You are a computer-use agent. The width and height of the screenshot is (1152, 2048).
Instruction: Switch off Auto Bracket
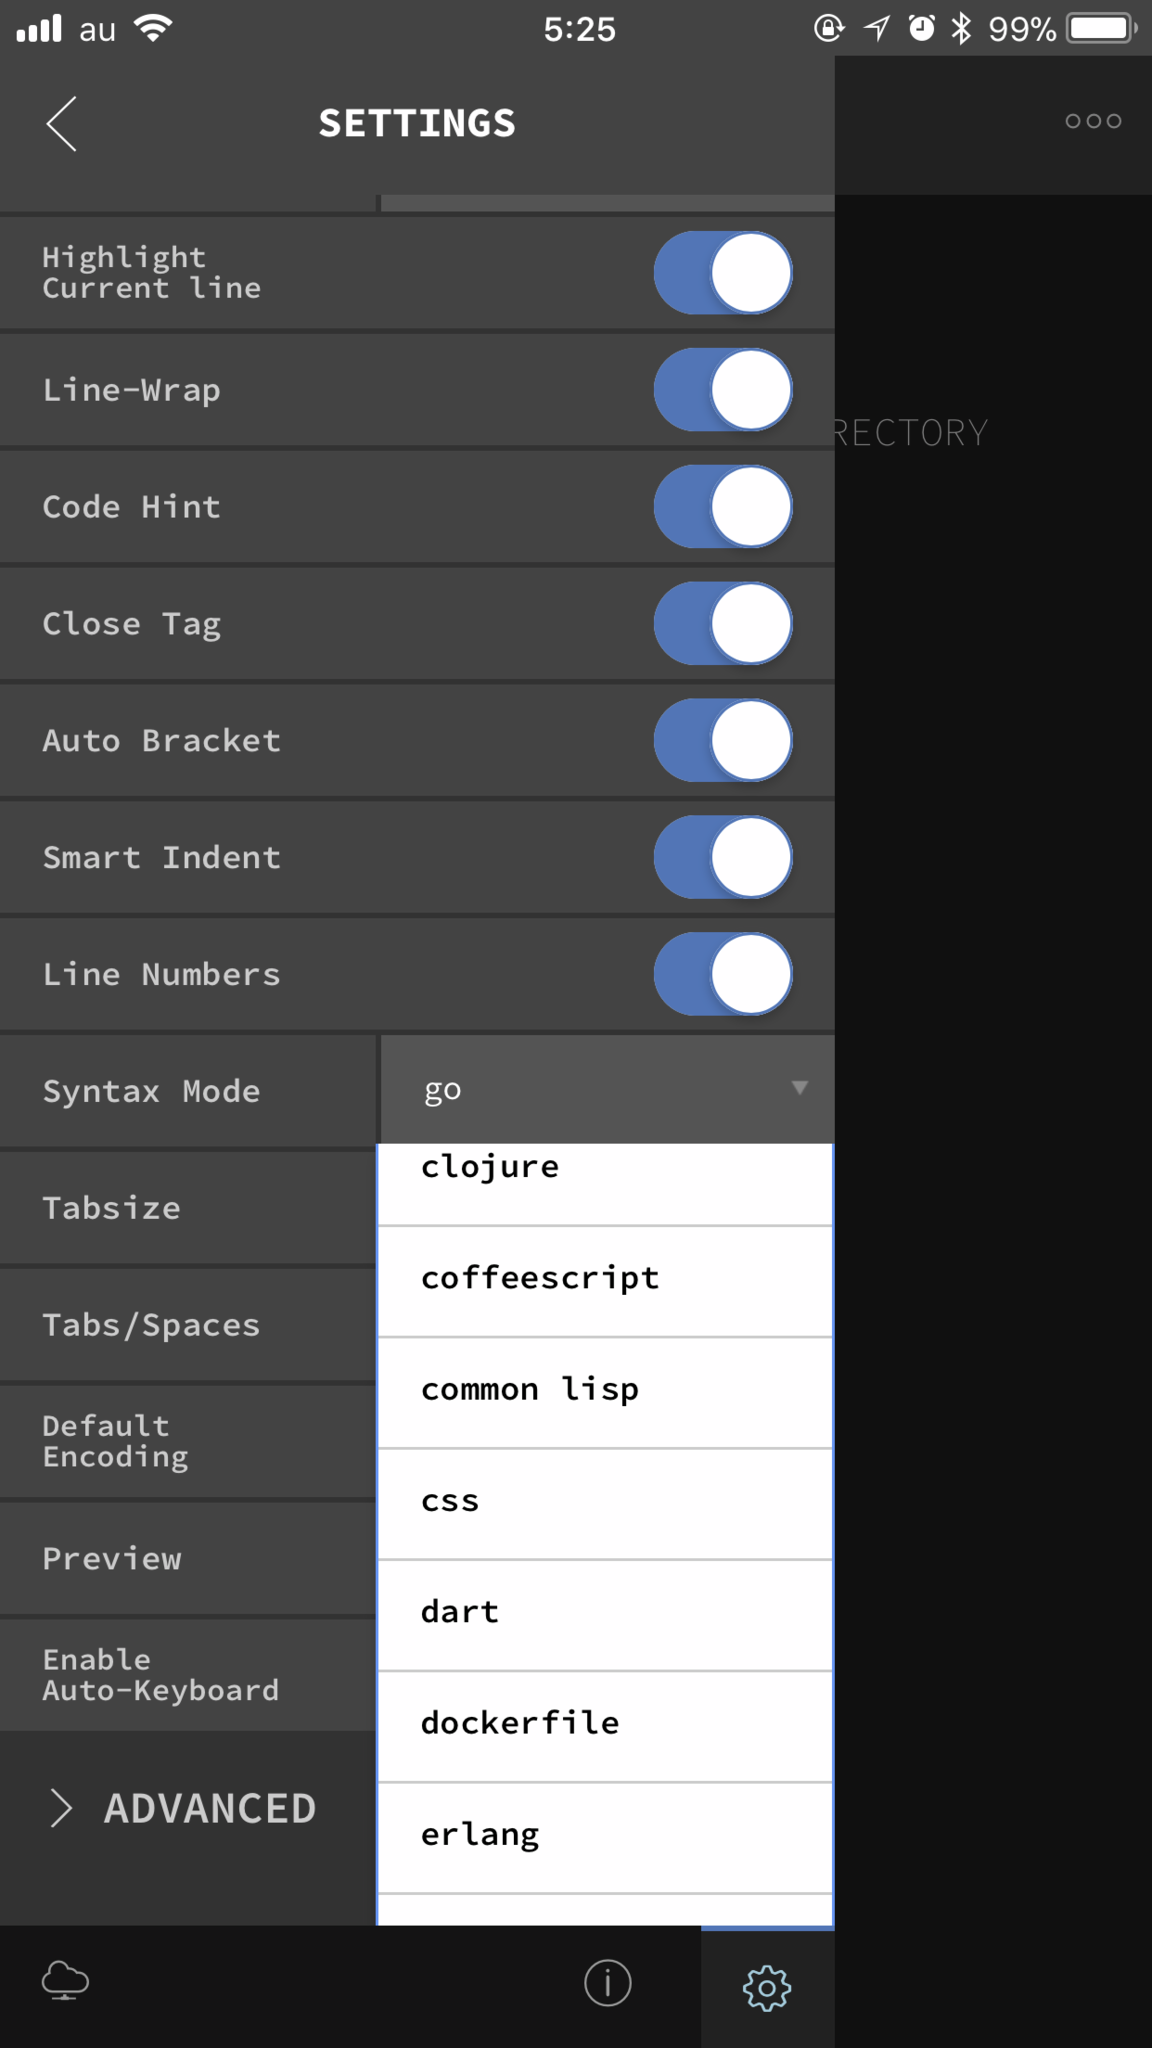pyautogui.click(x=723, y=741)
